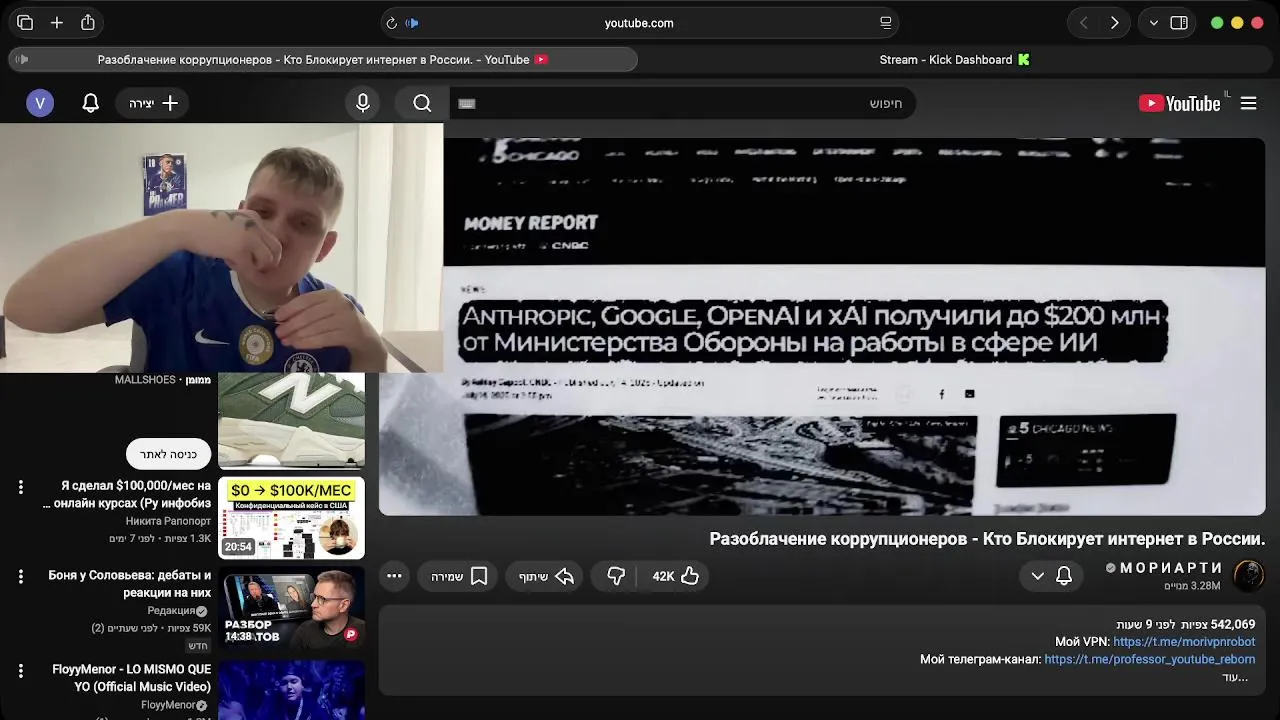Like the video with 42K likes
This screenshot has height=720, width=1280.
(x=676, y=576)
